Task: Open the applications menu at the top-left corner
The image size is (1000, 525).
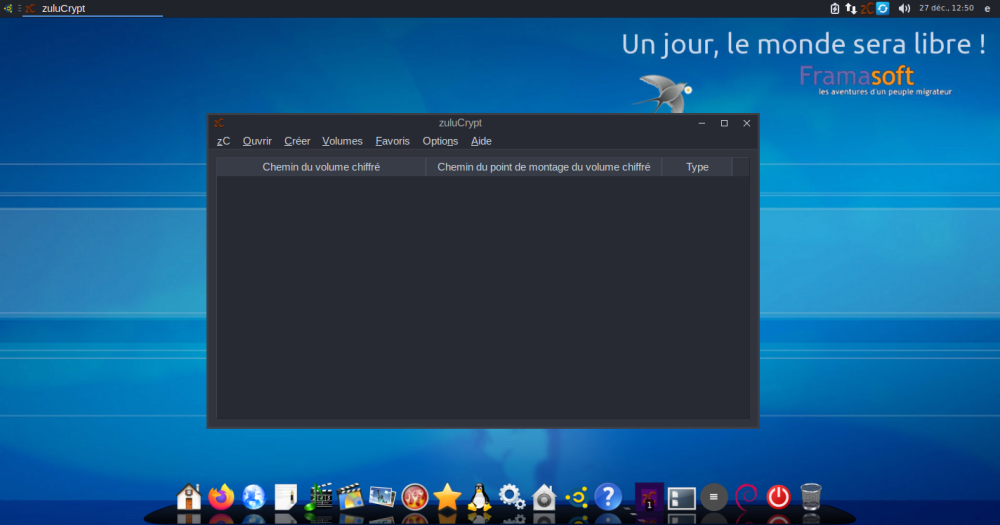Action: click(x=8, y=8)
